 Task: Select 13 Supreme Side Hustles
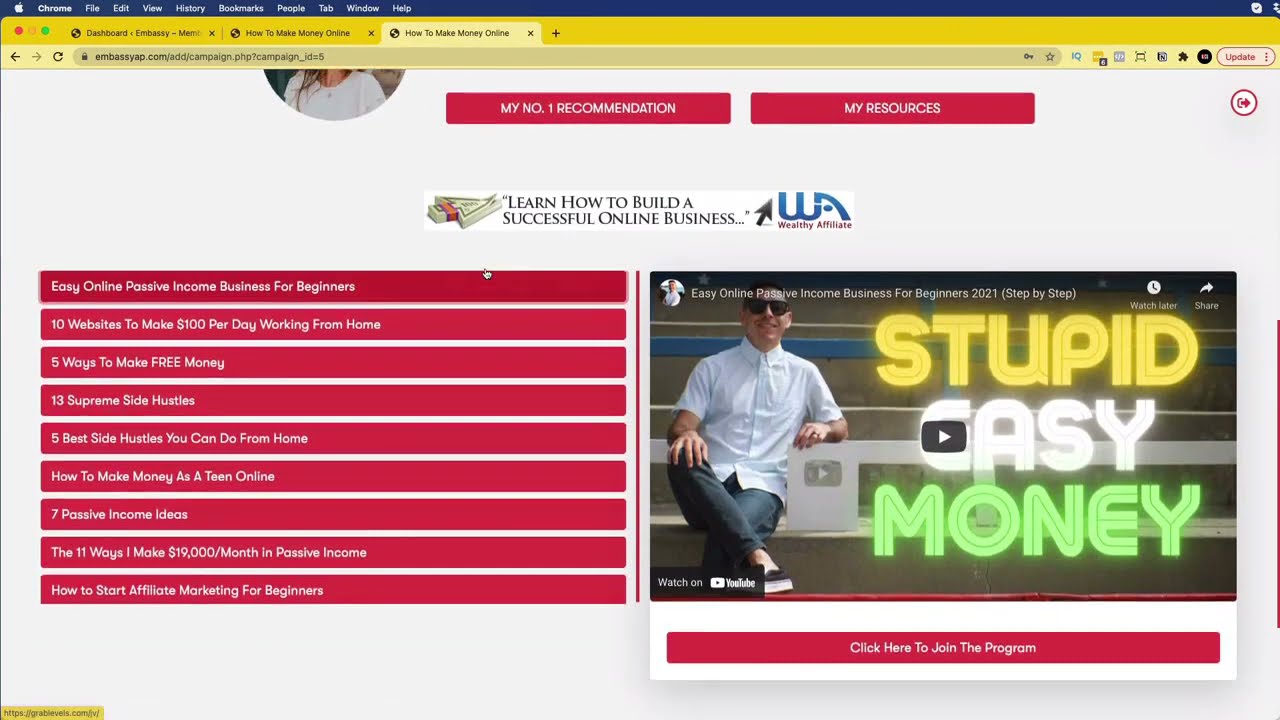(x=333, y=400)
